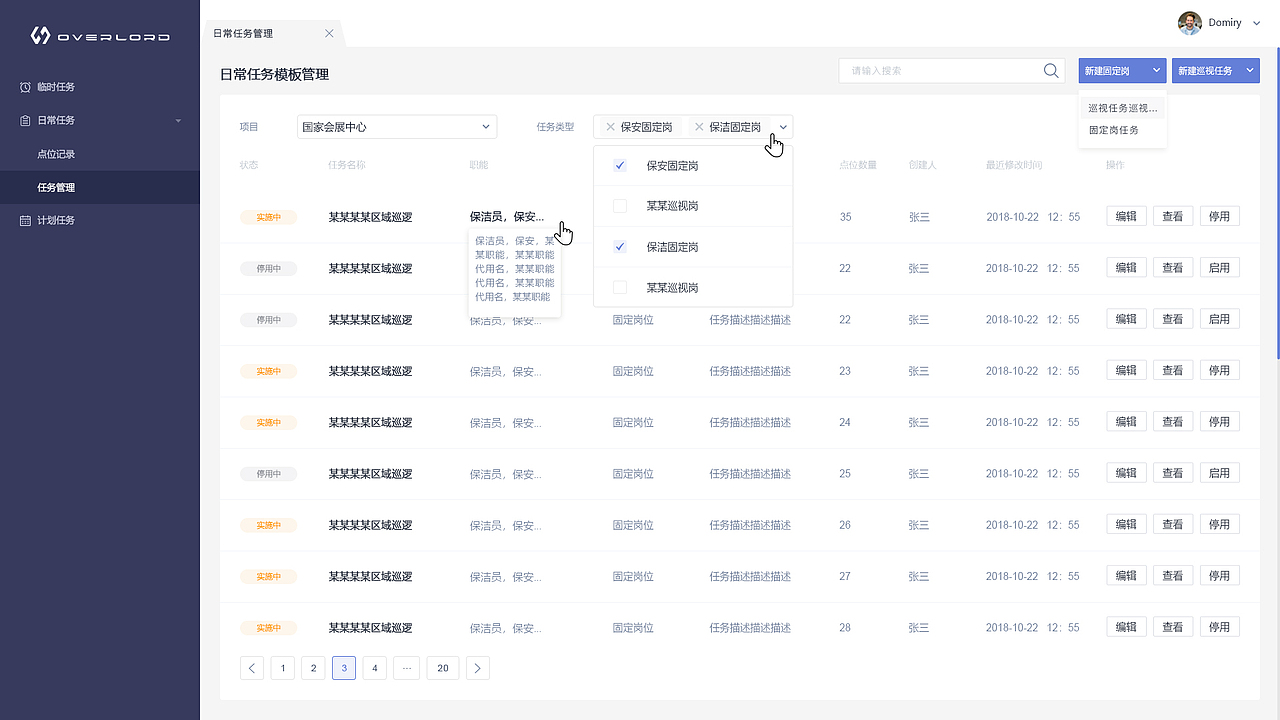This screenshot has height=720, width=1280.
Task: Click the current page 3 button
Action: (344, 668)
